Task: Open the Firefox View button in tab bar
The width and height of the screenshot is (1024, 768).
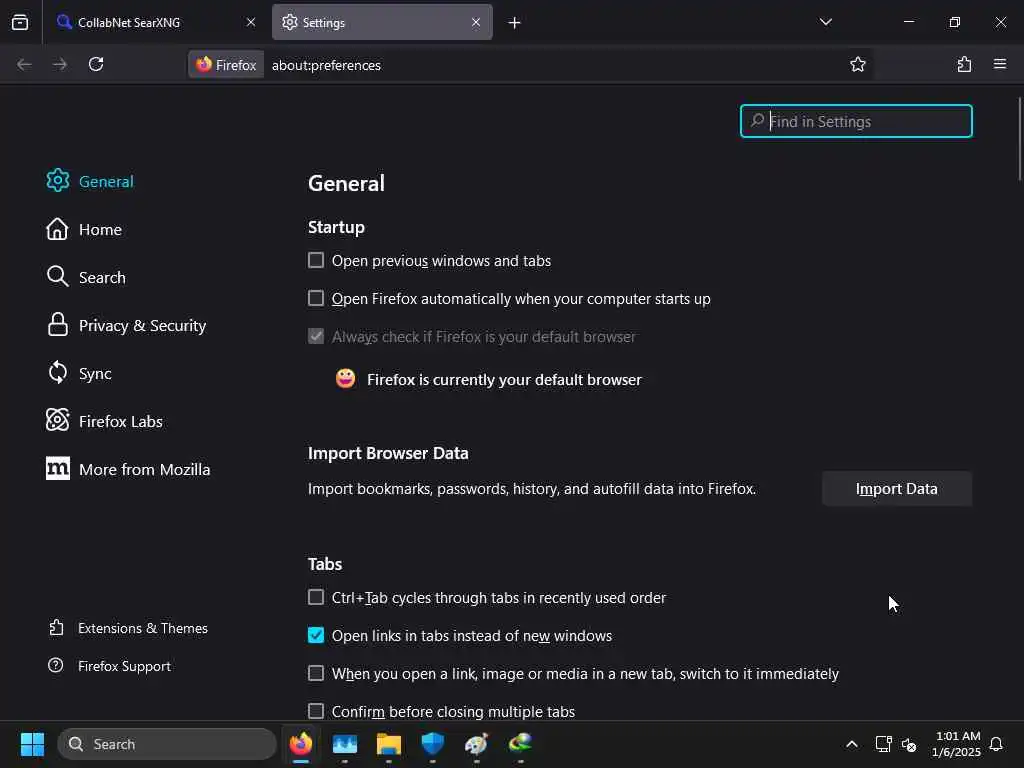Action: [x=20, y=22]
